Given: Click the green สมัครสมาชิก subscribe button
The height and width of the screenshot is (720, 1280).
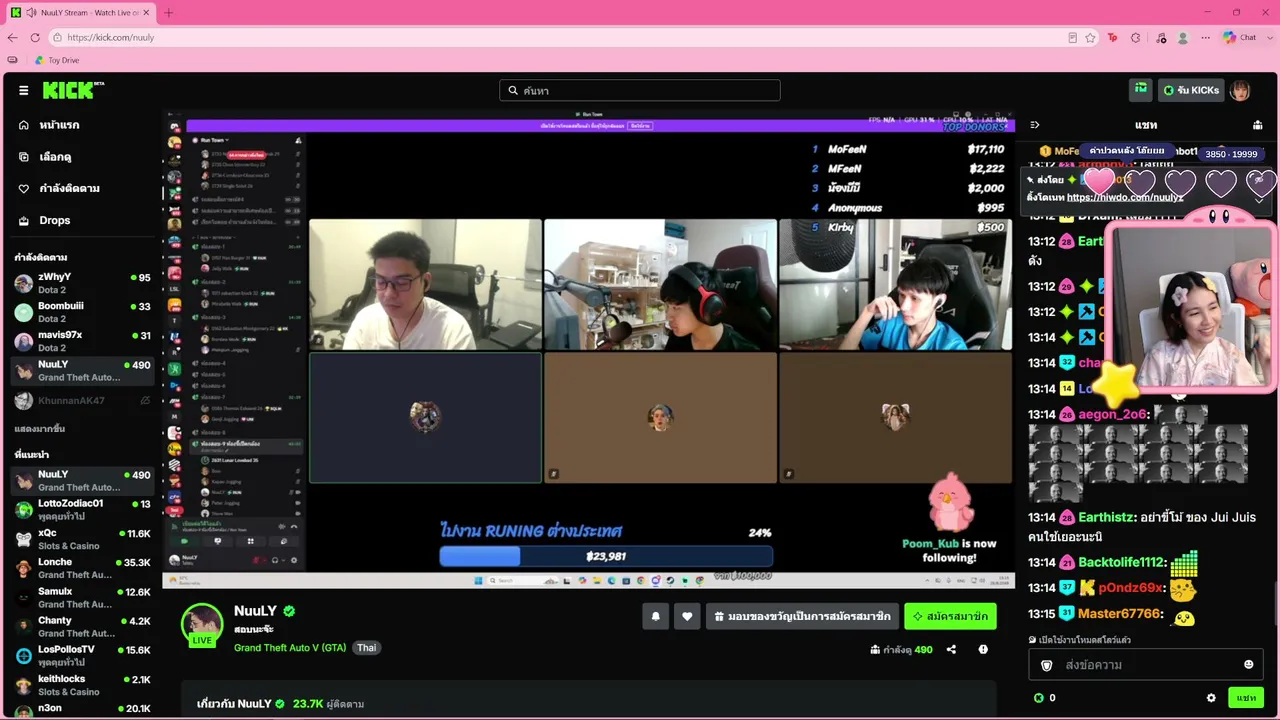Looking at the screenshot, I should point(950,617).
